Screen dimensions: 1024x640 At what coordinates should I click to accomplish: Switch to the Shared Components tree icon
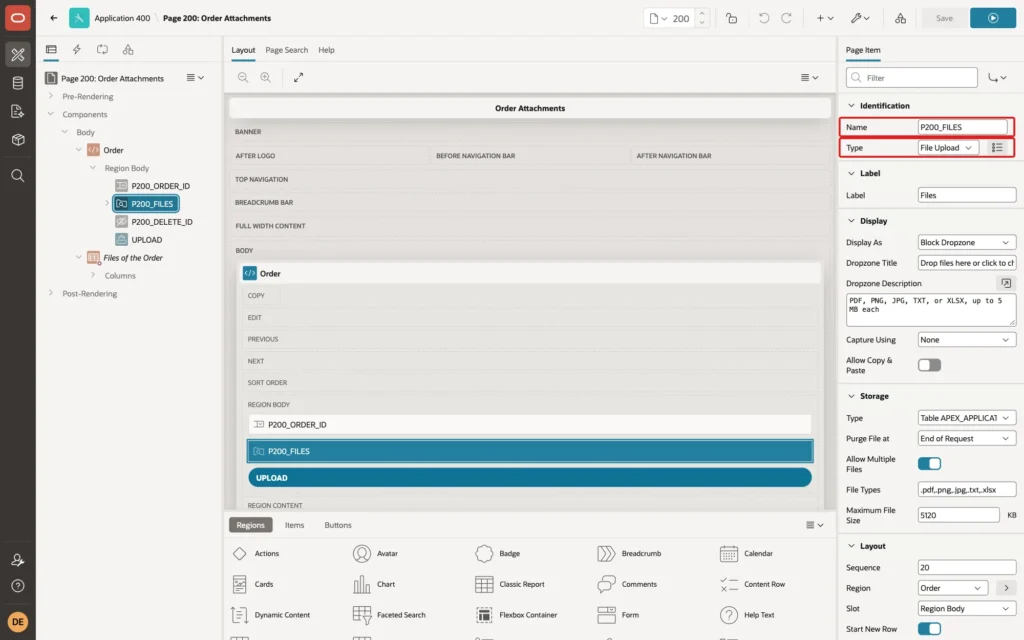pos(128,49)
